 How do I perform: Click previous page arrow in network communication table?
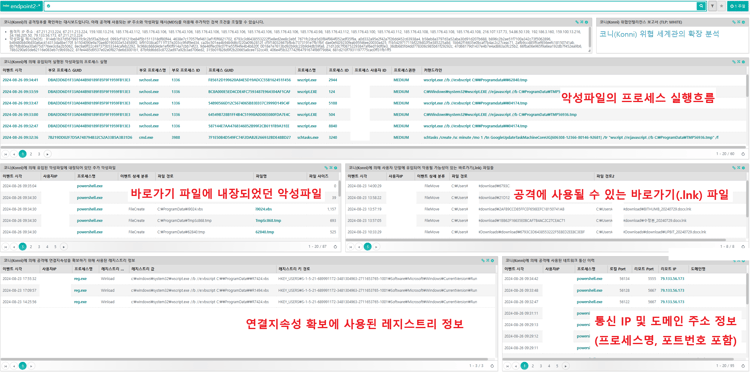[x=517, y=365]
